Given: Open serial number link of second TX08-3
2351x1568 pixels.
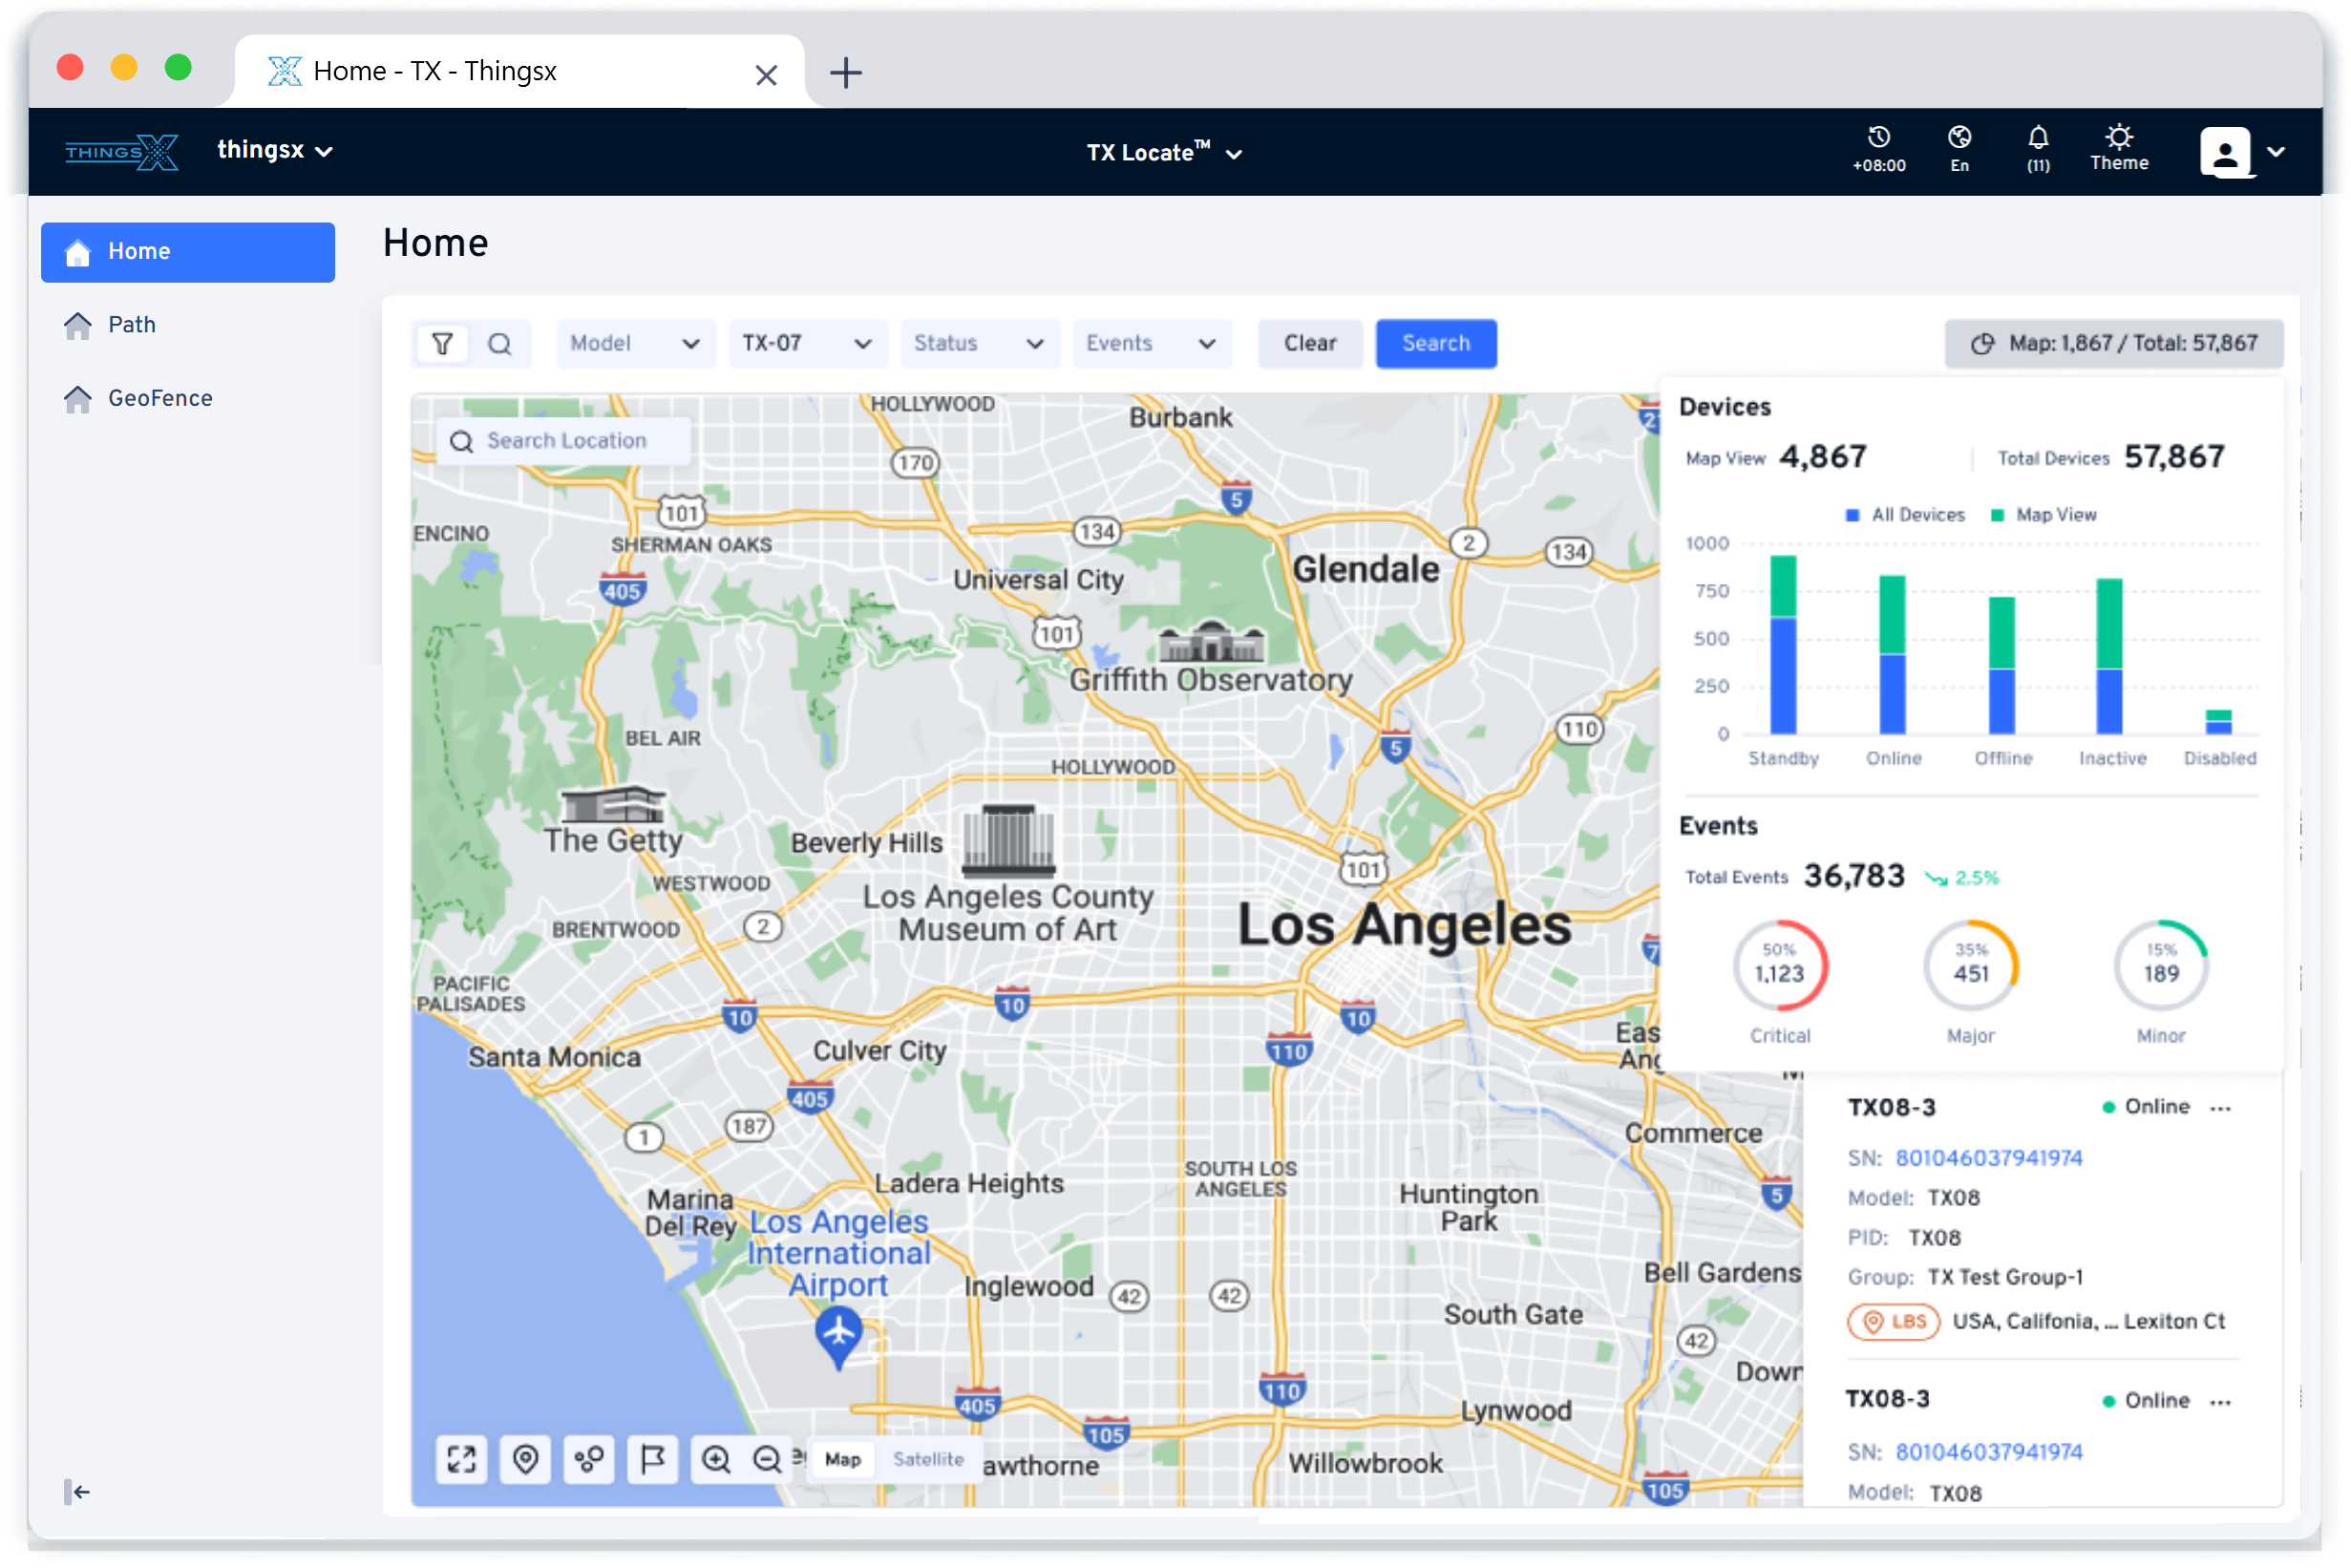Looking at the screenshot, I should 1988,1452.
